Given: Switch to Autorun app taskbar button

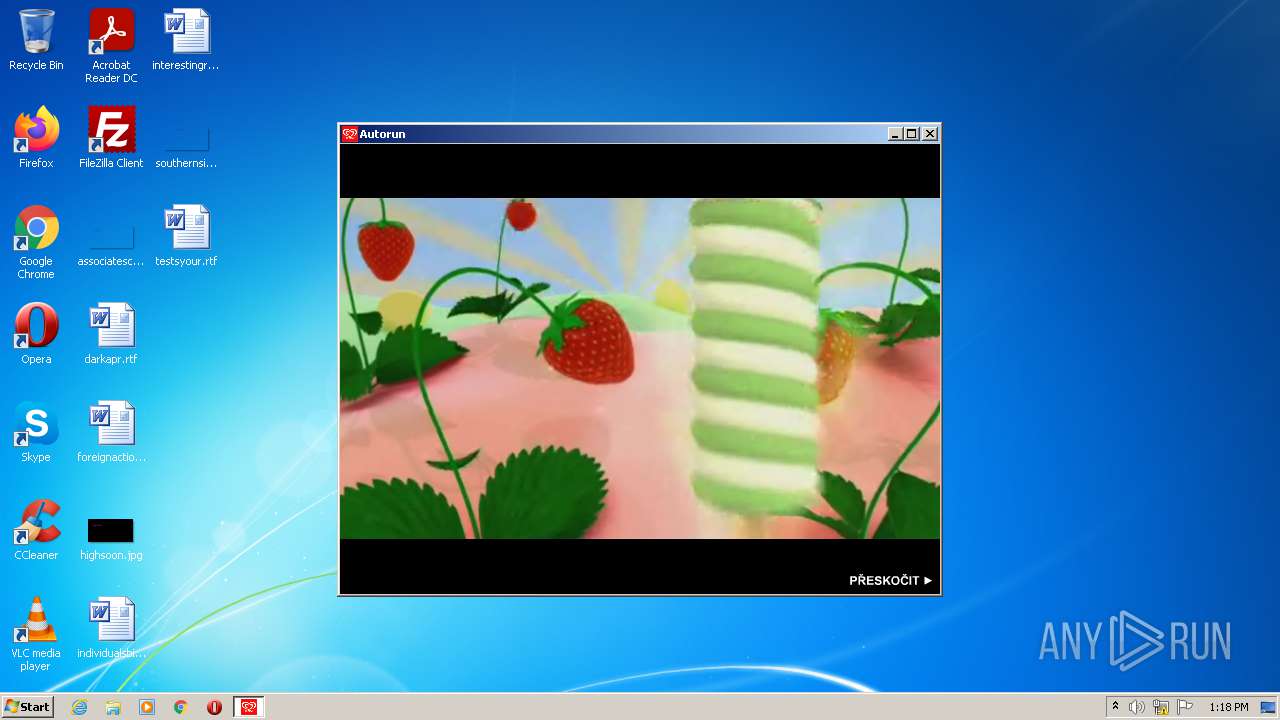Looking at the screenshot, I should [x=249, y=707].
